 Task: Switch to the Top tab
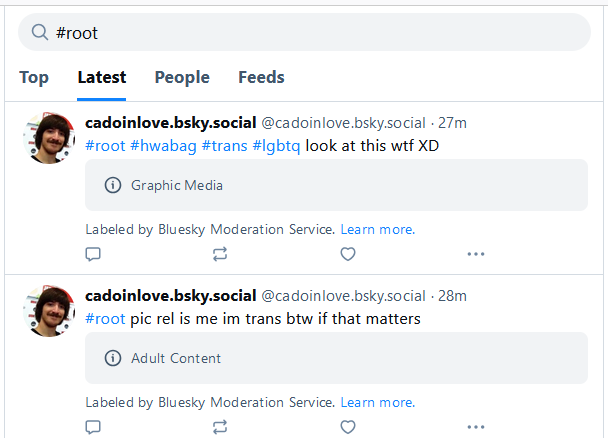34,77
